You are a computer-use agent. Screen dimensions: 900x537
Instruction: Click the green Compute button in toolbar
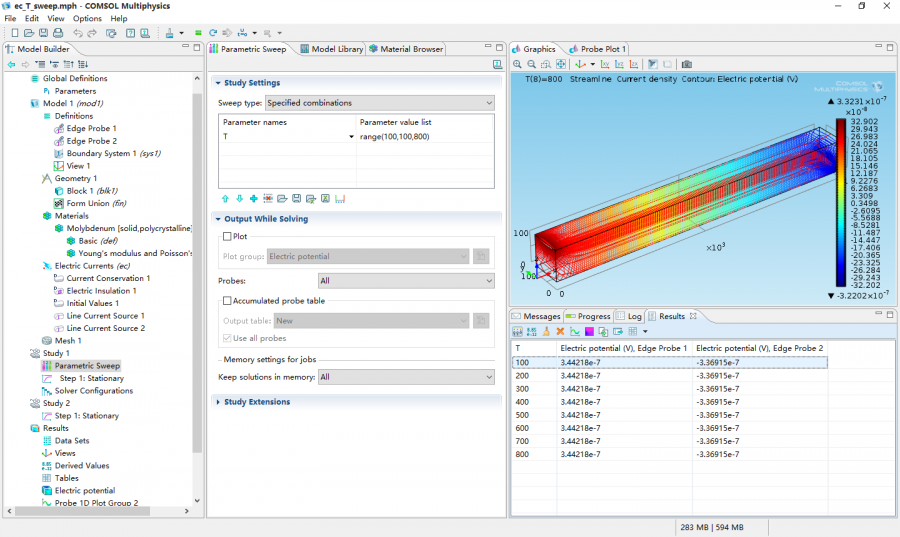pos(198,33)
